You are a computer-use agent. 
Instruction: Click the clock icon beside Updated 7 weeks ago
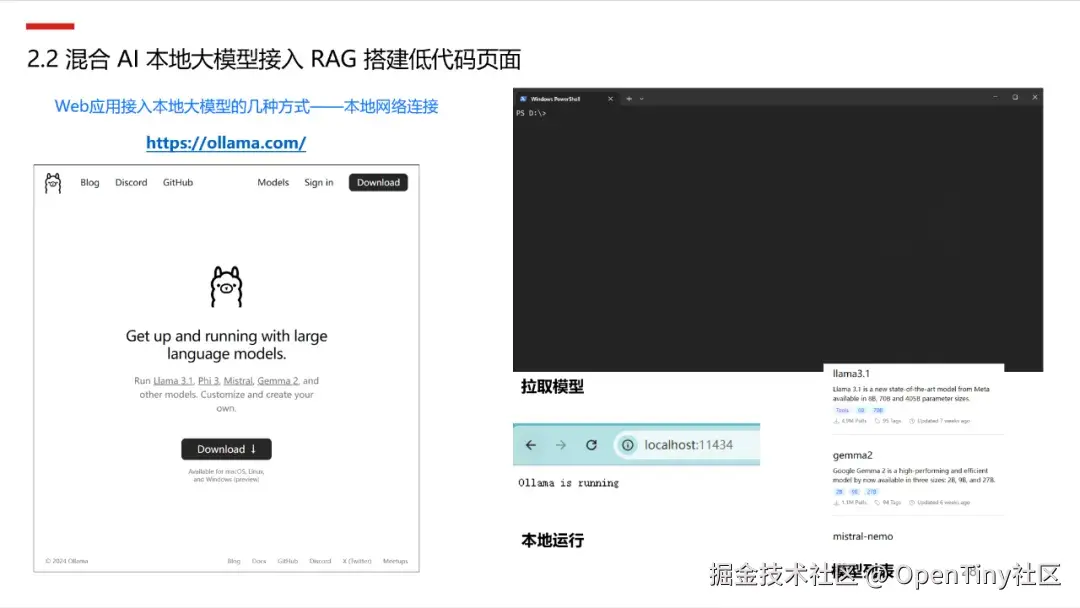point(912,421)
